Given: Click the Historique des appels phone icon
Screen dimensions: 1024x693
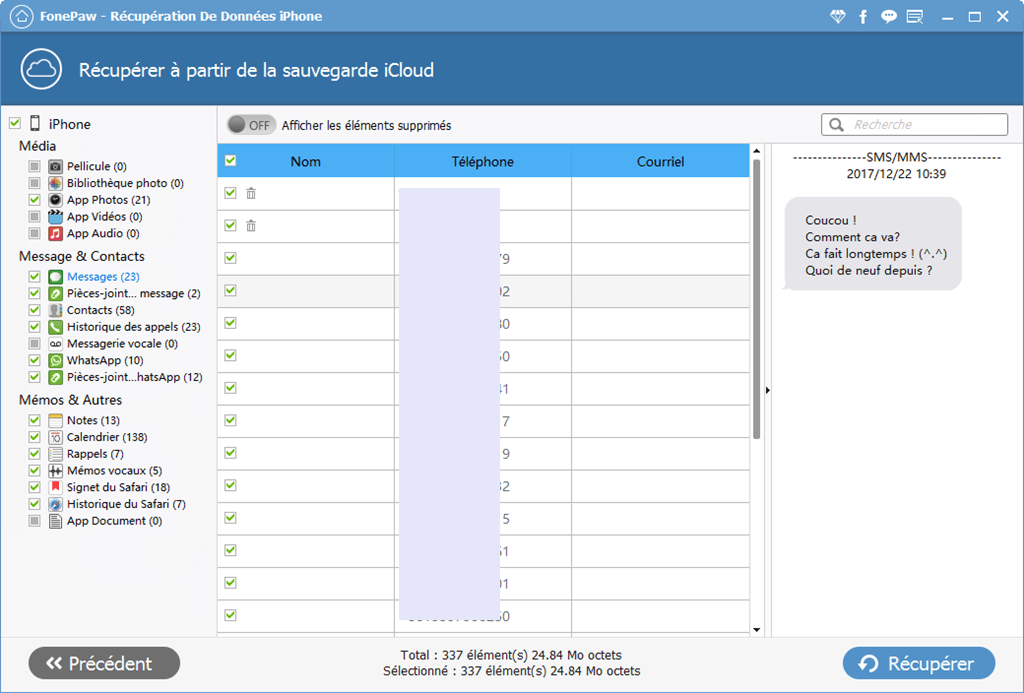Looking at the screenshot, I should [x=56, y=327].
